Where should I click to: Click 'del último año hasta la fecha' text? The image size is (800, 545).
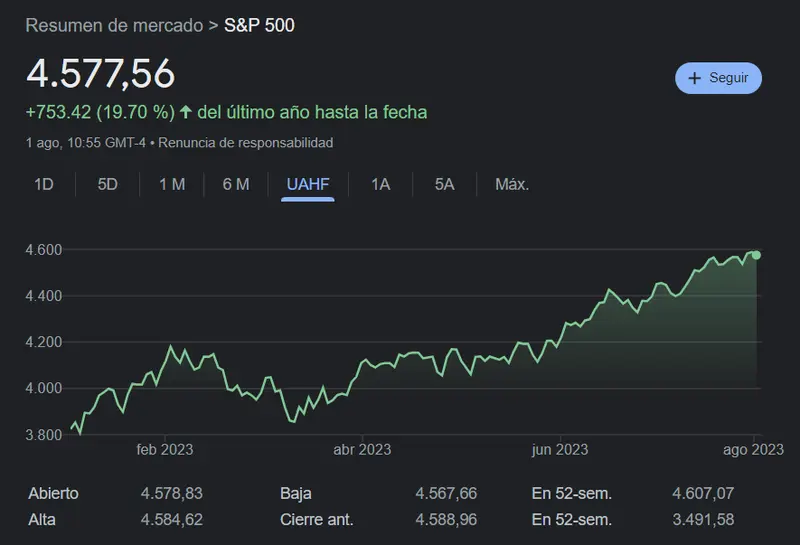click(312, 112)
